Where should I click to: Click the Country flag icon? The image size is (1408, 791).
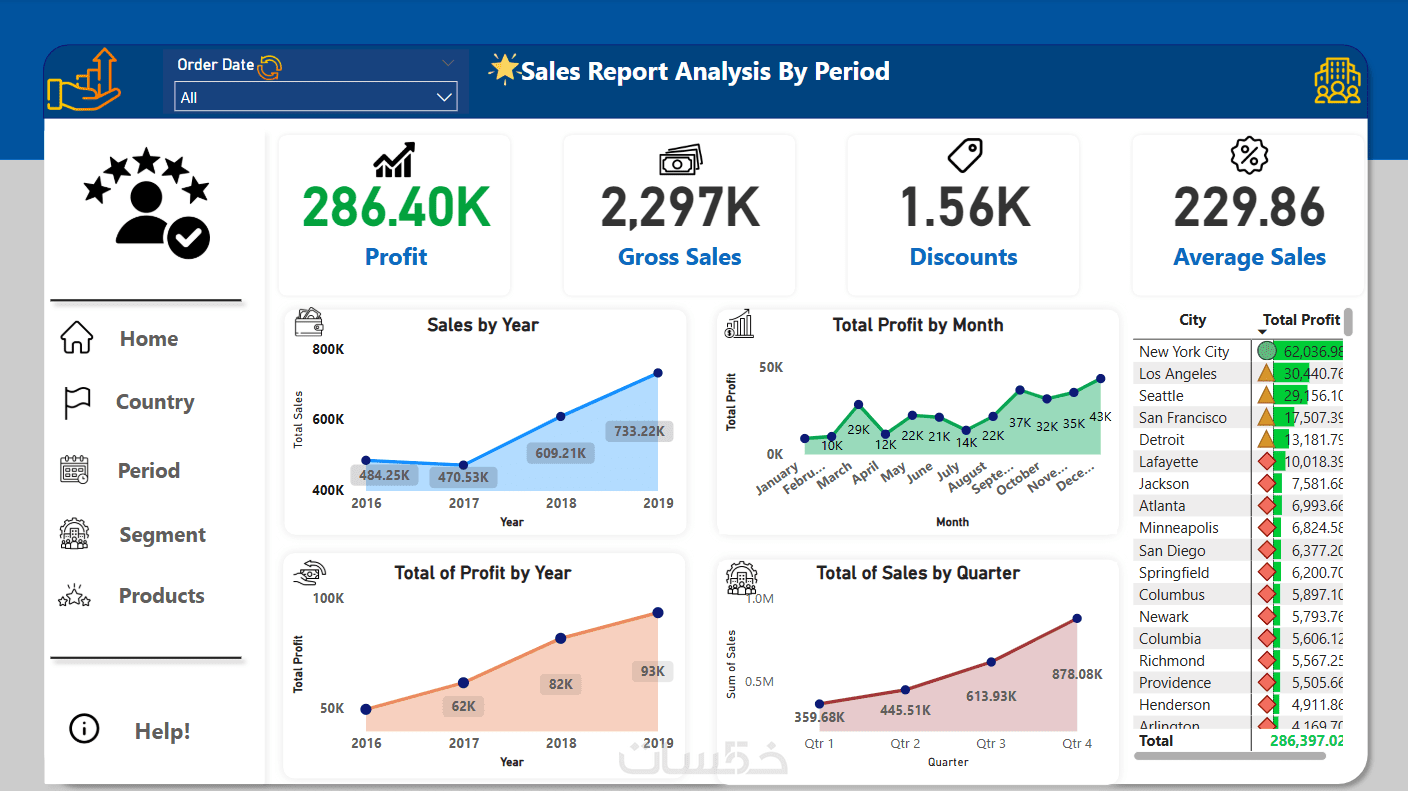pos(77,402)
